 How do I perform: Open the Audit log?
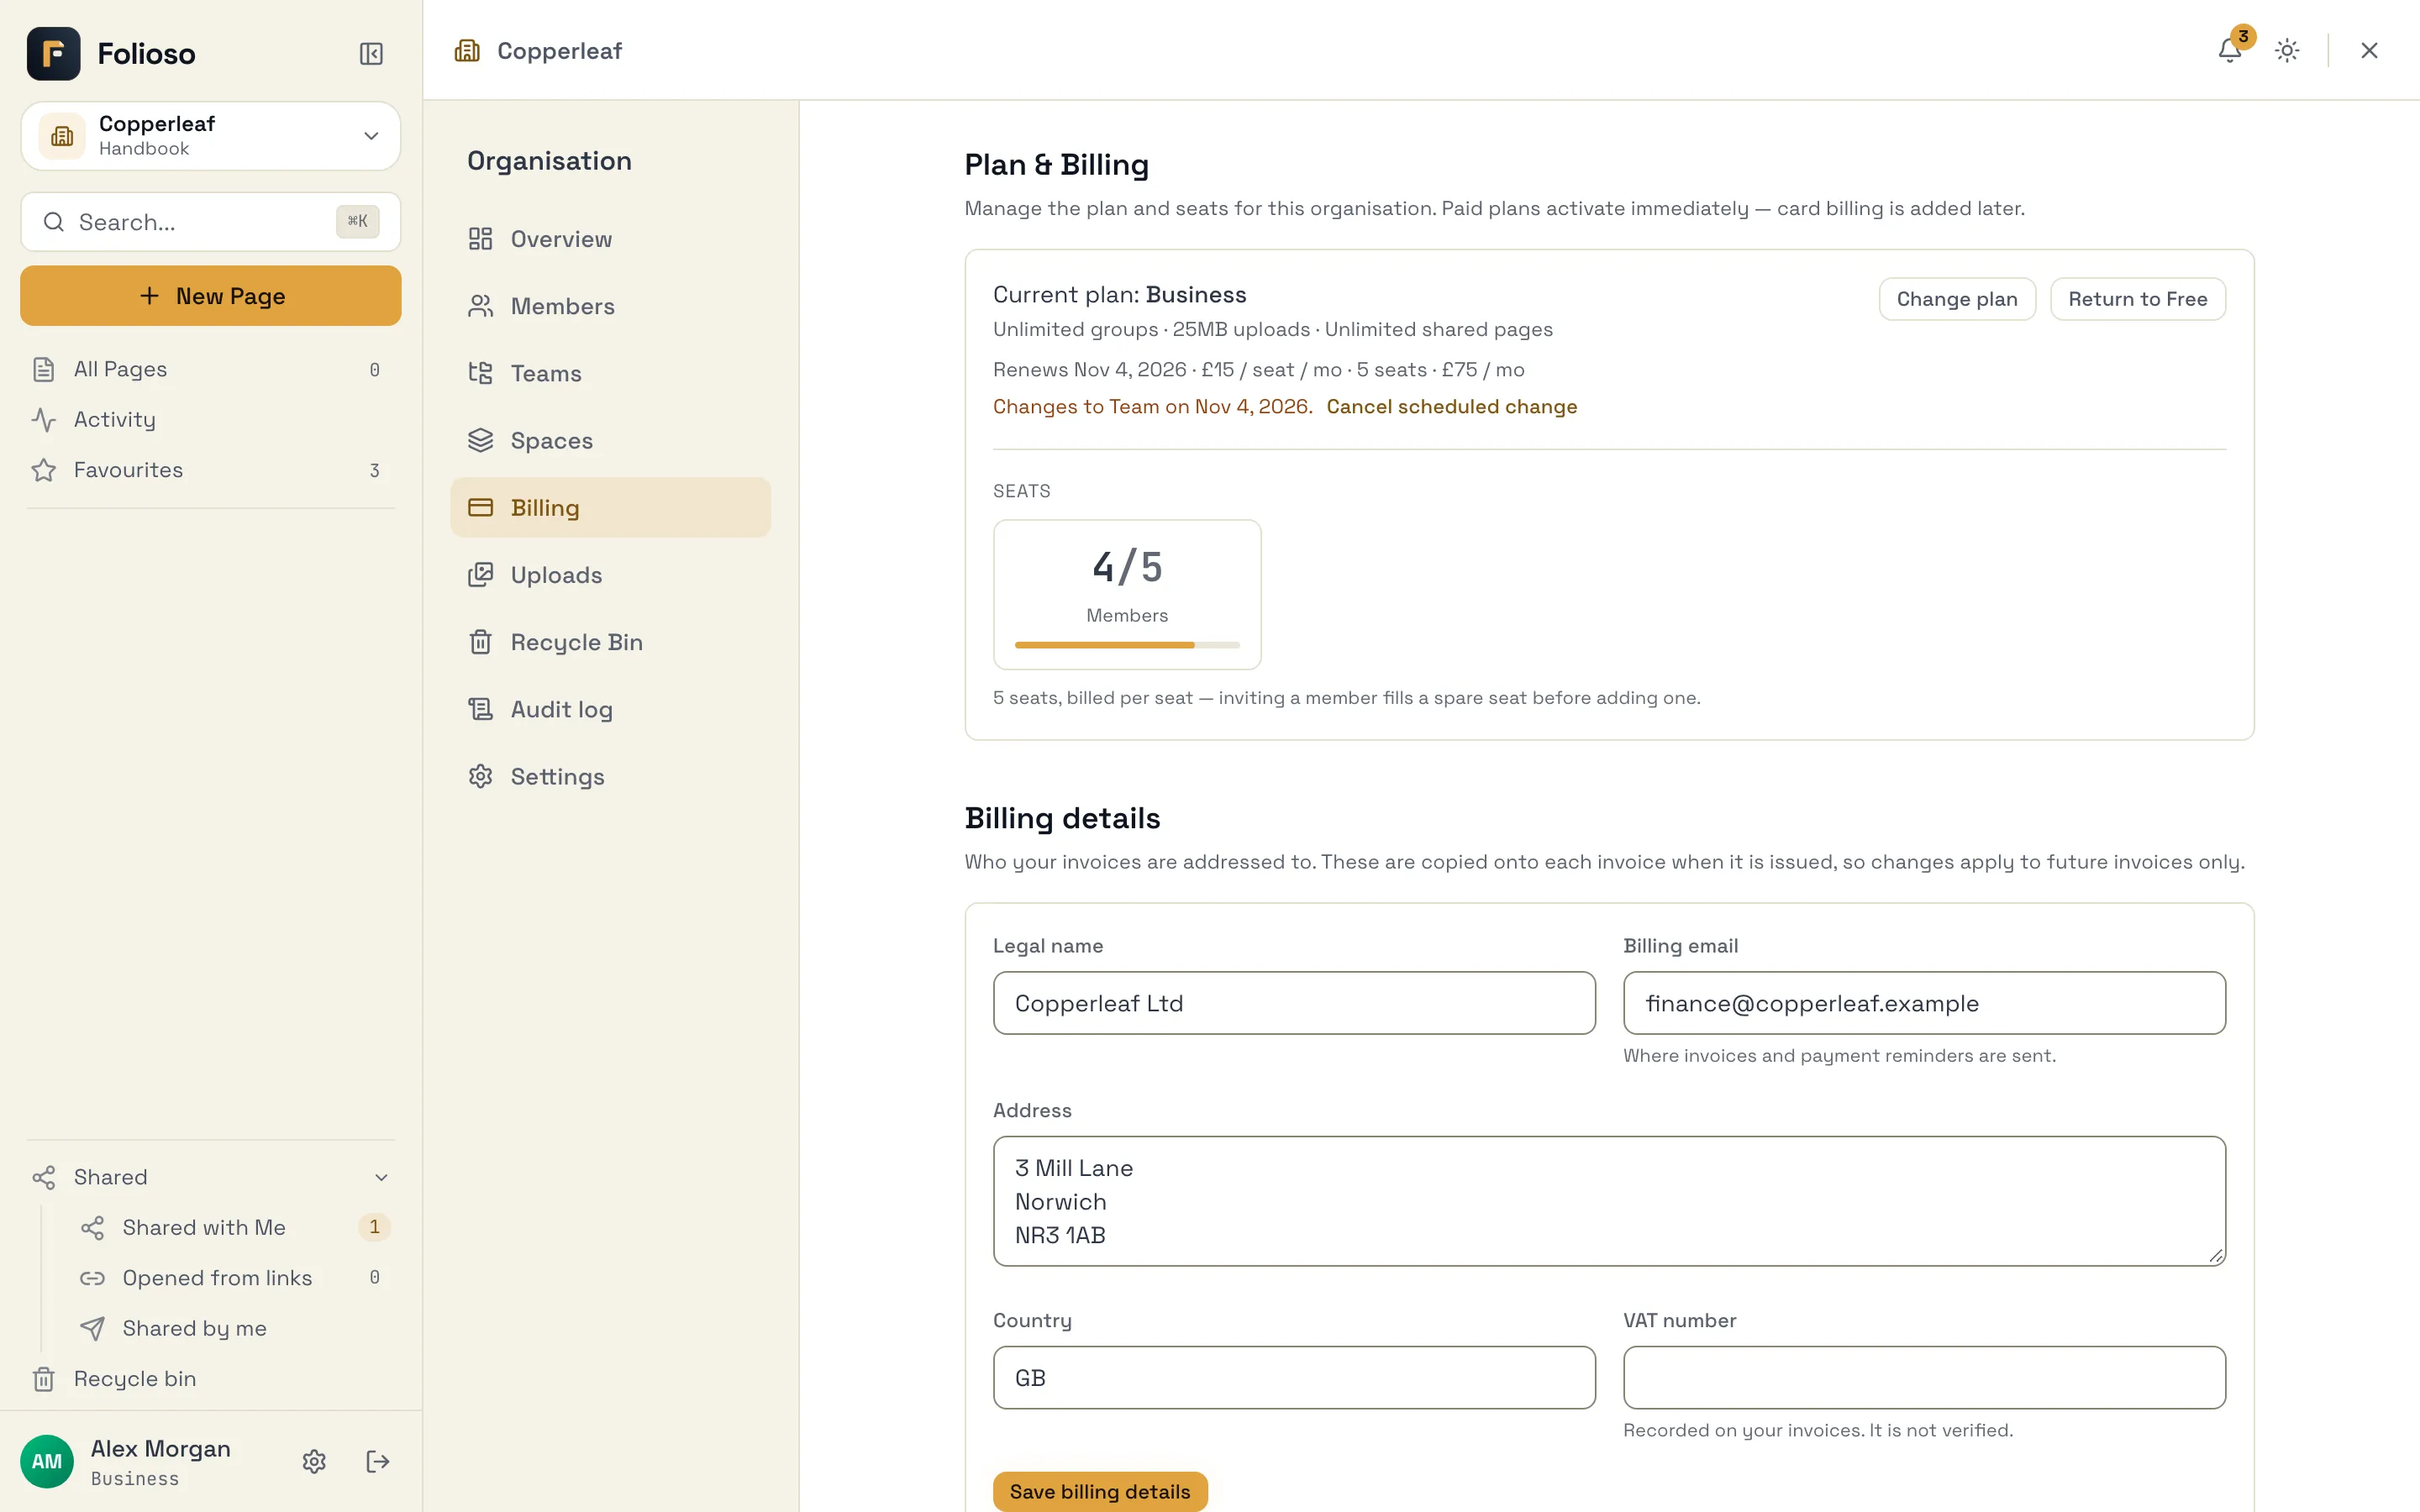[611, 709]
